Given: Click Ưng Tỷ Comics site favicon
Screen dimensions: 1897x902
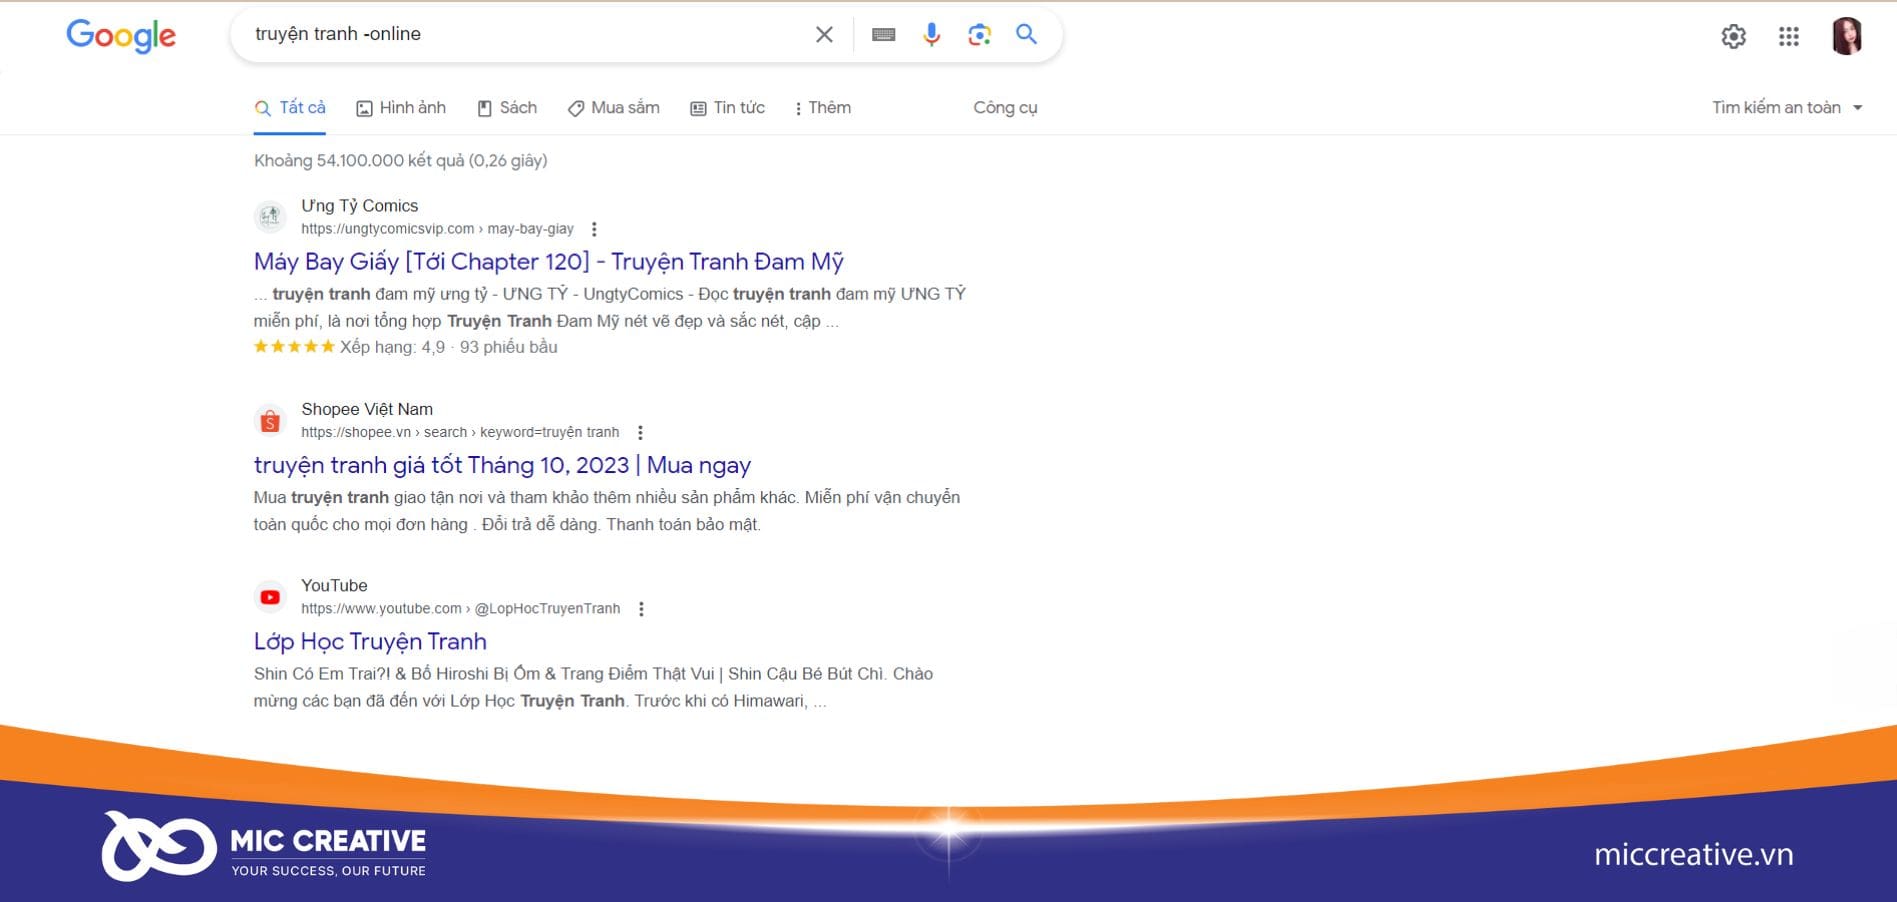Looking at the screenshot, I should 270,216.
